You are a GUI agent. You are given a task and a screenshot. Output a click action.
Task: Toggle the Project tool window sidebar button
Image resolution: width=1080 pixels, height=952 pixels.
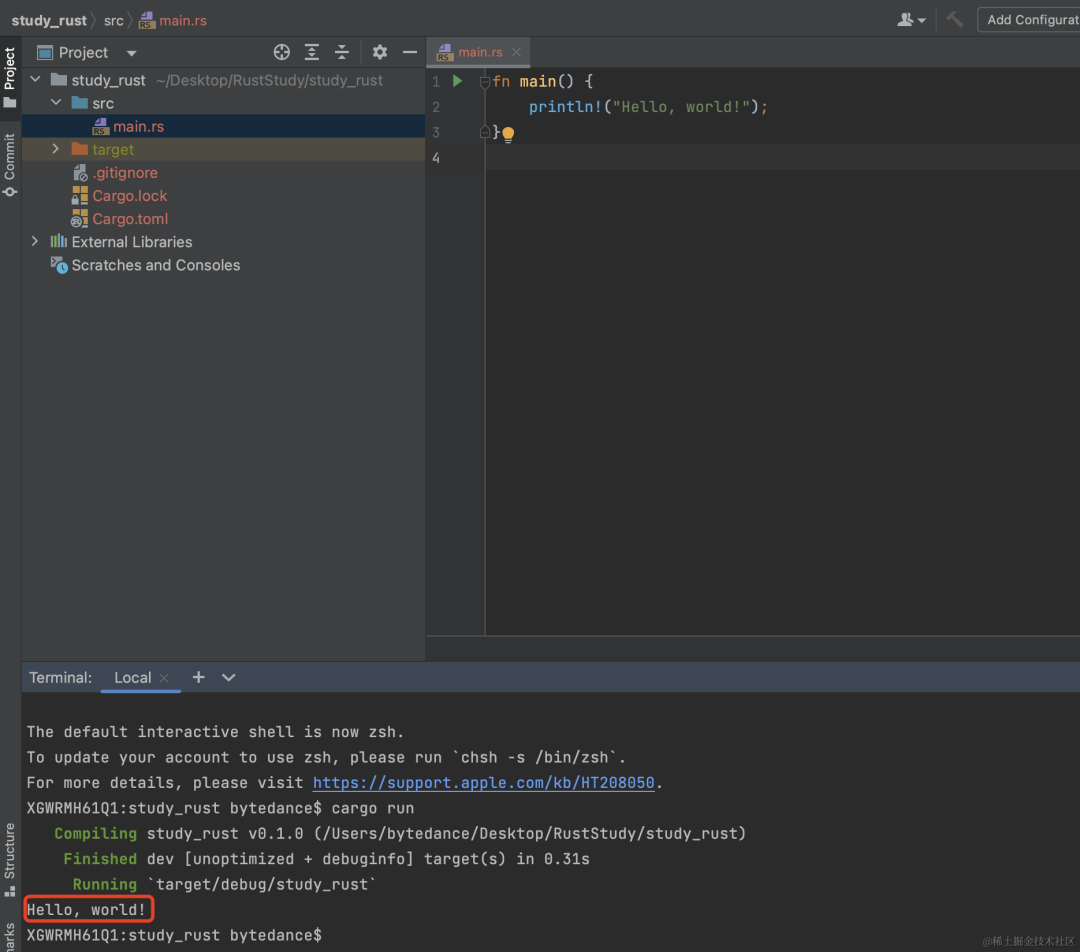click(10, 76)
